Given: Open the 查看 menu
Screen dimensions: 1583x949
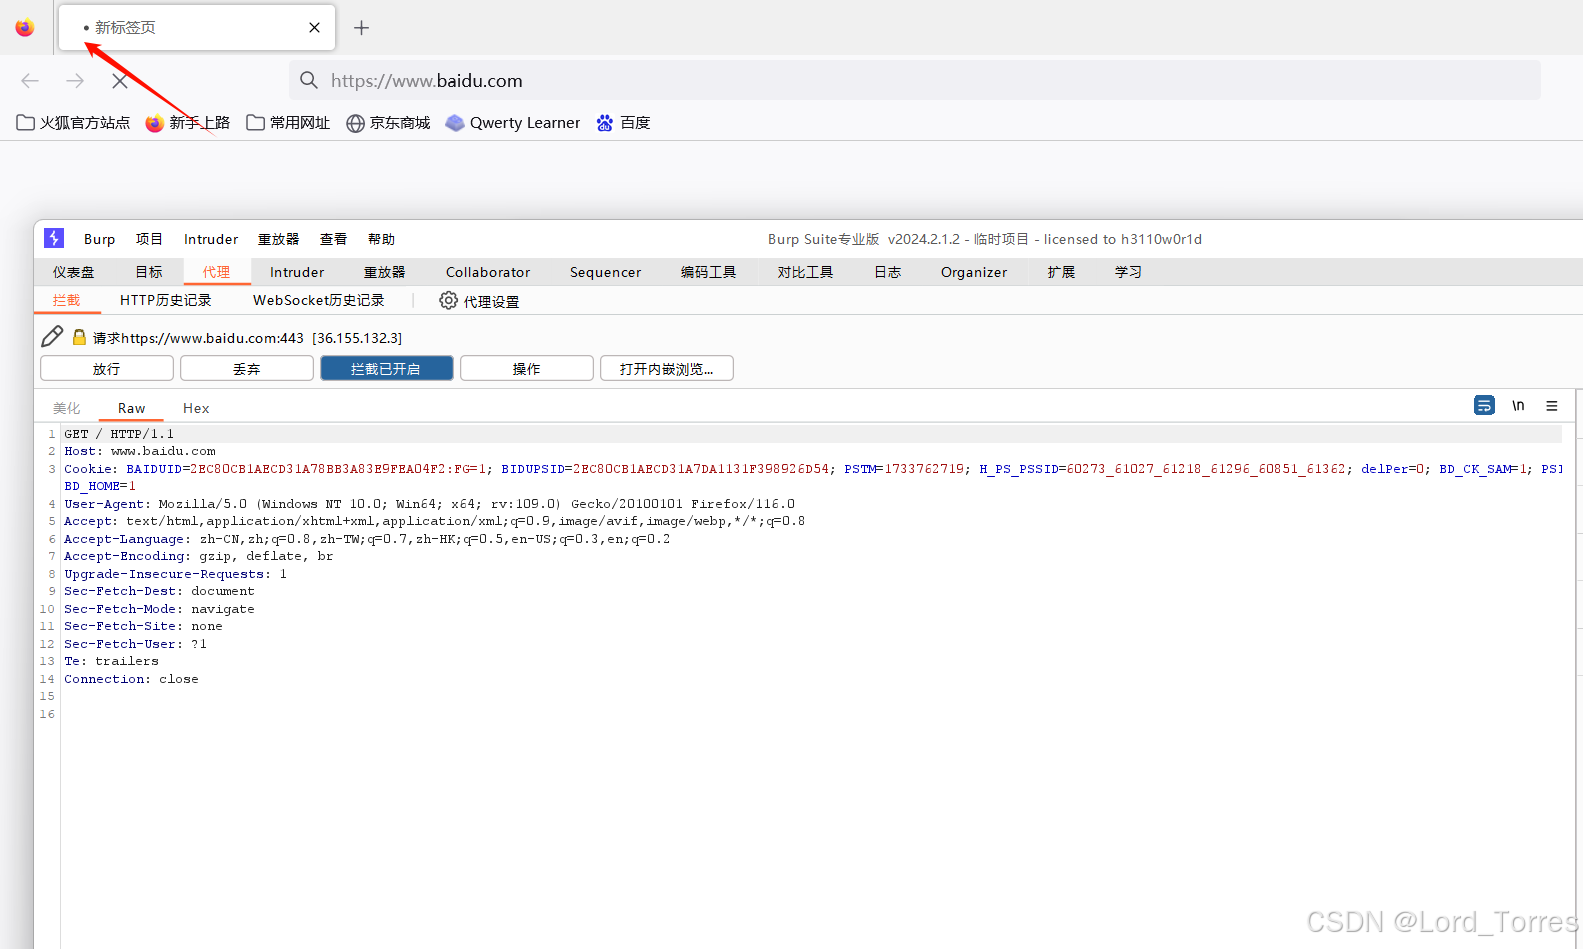Looking at the screenshot, I should (333, 239).
